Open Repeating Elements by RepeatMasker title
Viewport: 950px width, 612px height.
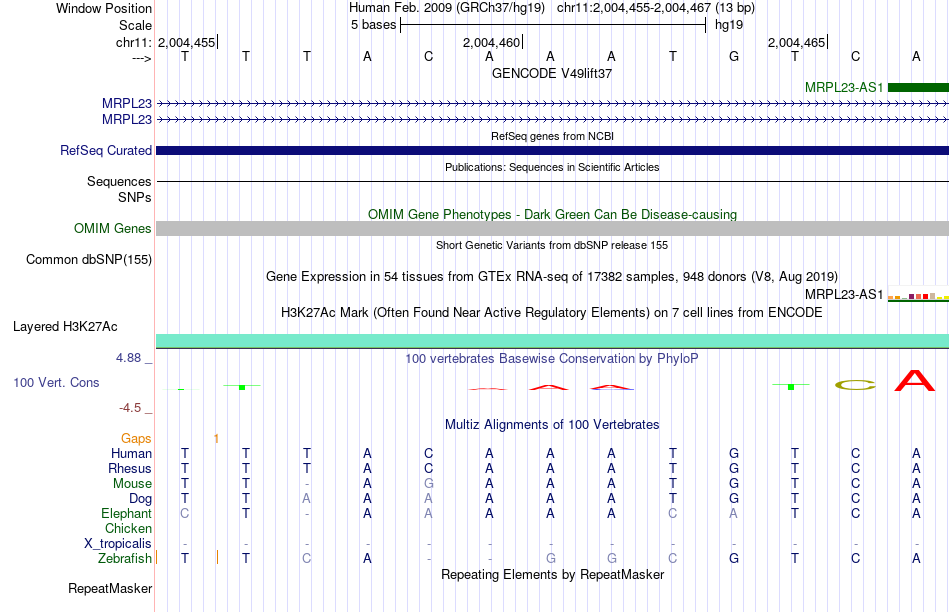(x=552, y=574)
